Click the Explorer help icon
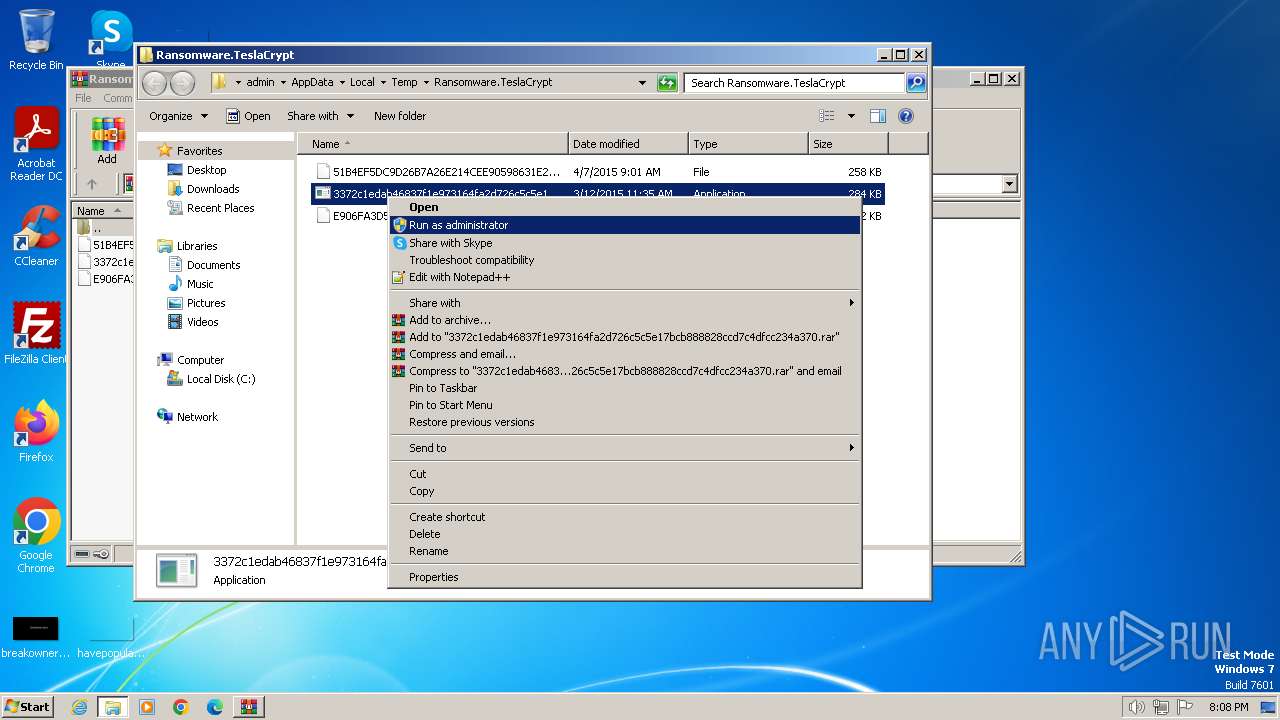Viewport: 1280px width, 720px height. (x=906, y=116)
